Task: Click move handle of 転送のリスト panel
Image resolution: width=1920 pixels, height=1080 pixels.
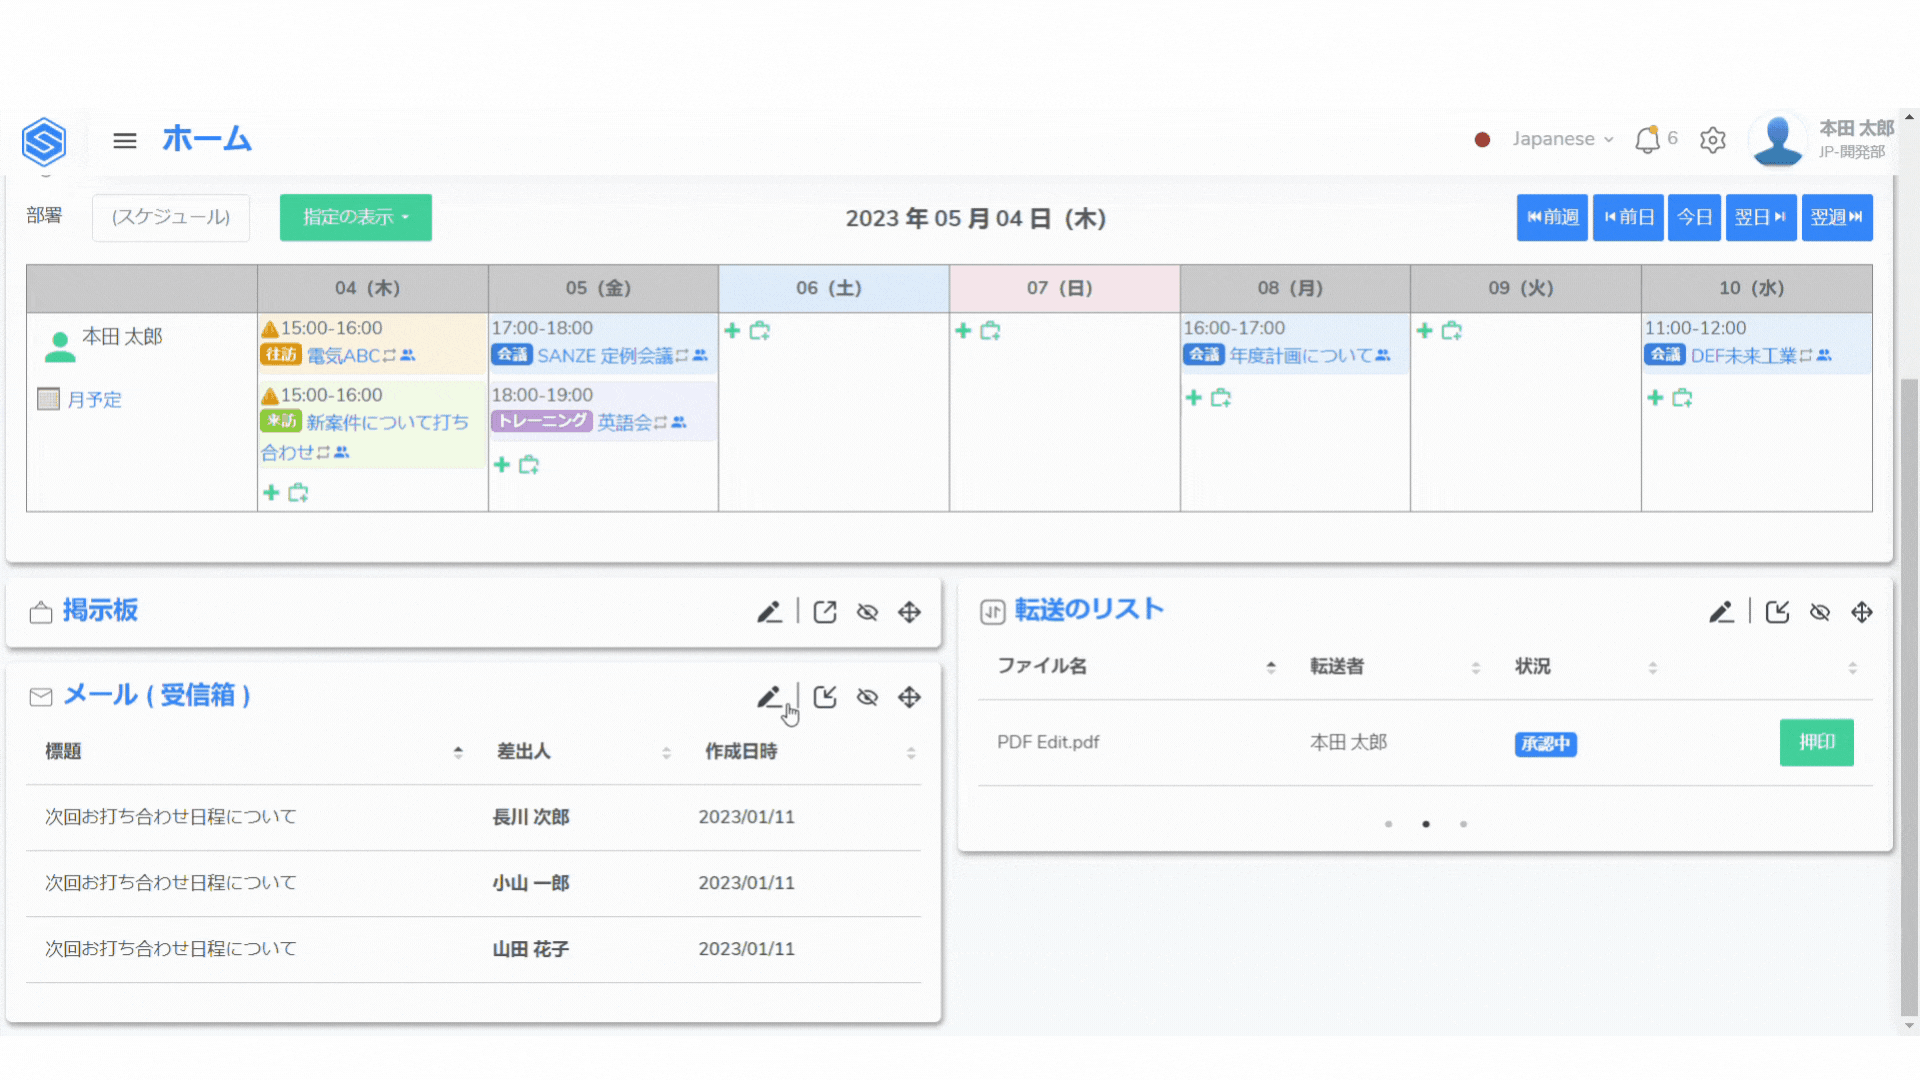Action: tap(1861, 612)
